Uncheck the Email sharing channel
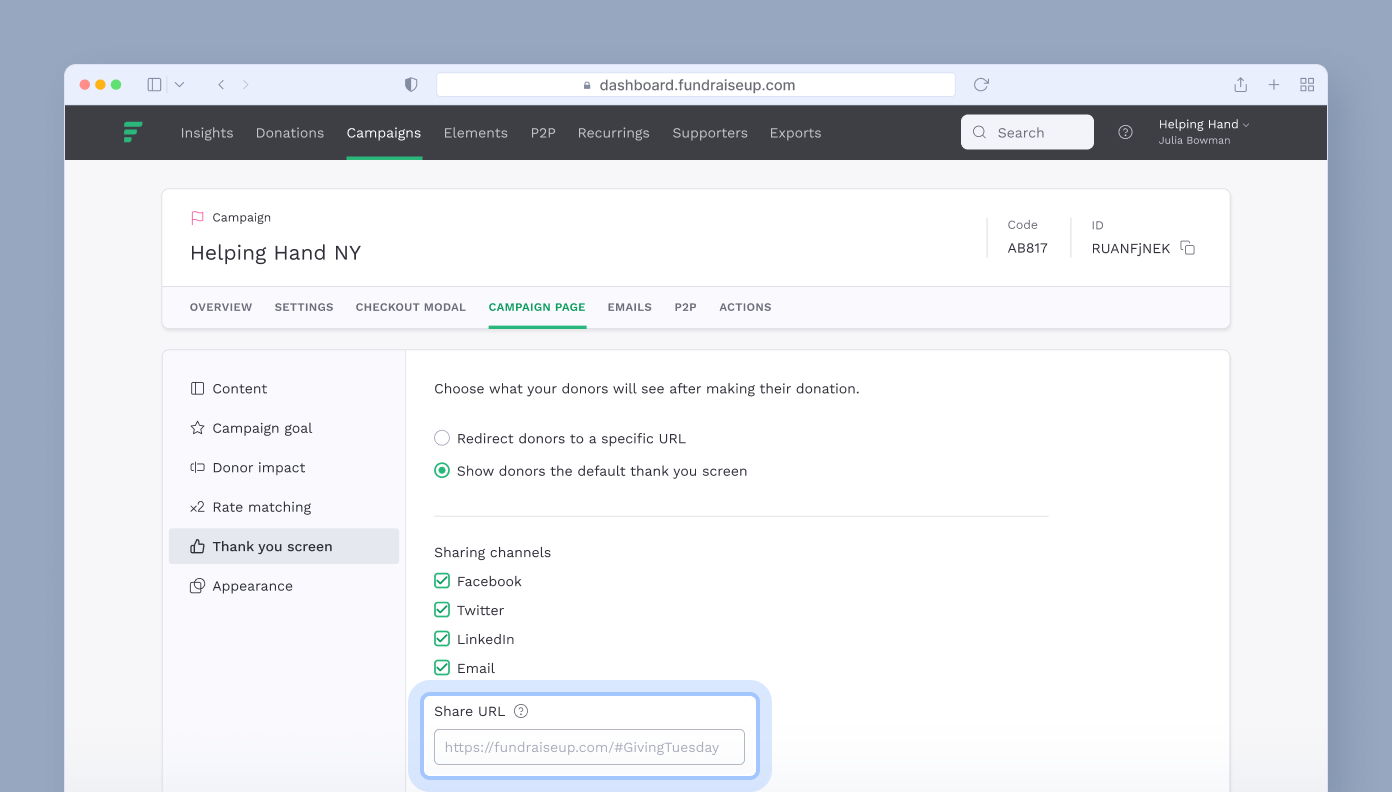The image size is (1392, 792). pyautogui.click(x=442, y=668)
